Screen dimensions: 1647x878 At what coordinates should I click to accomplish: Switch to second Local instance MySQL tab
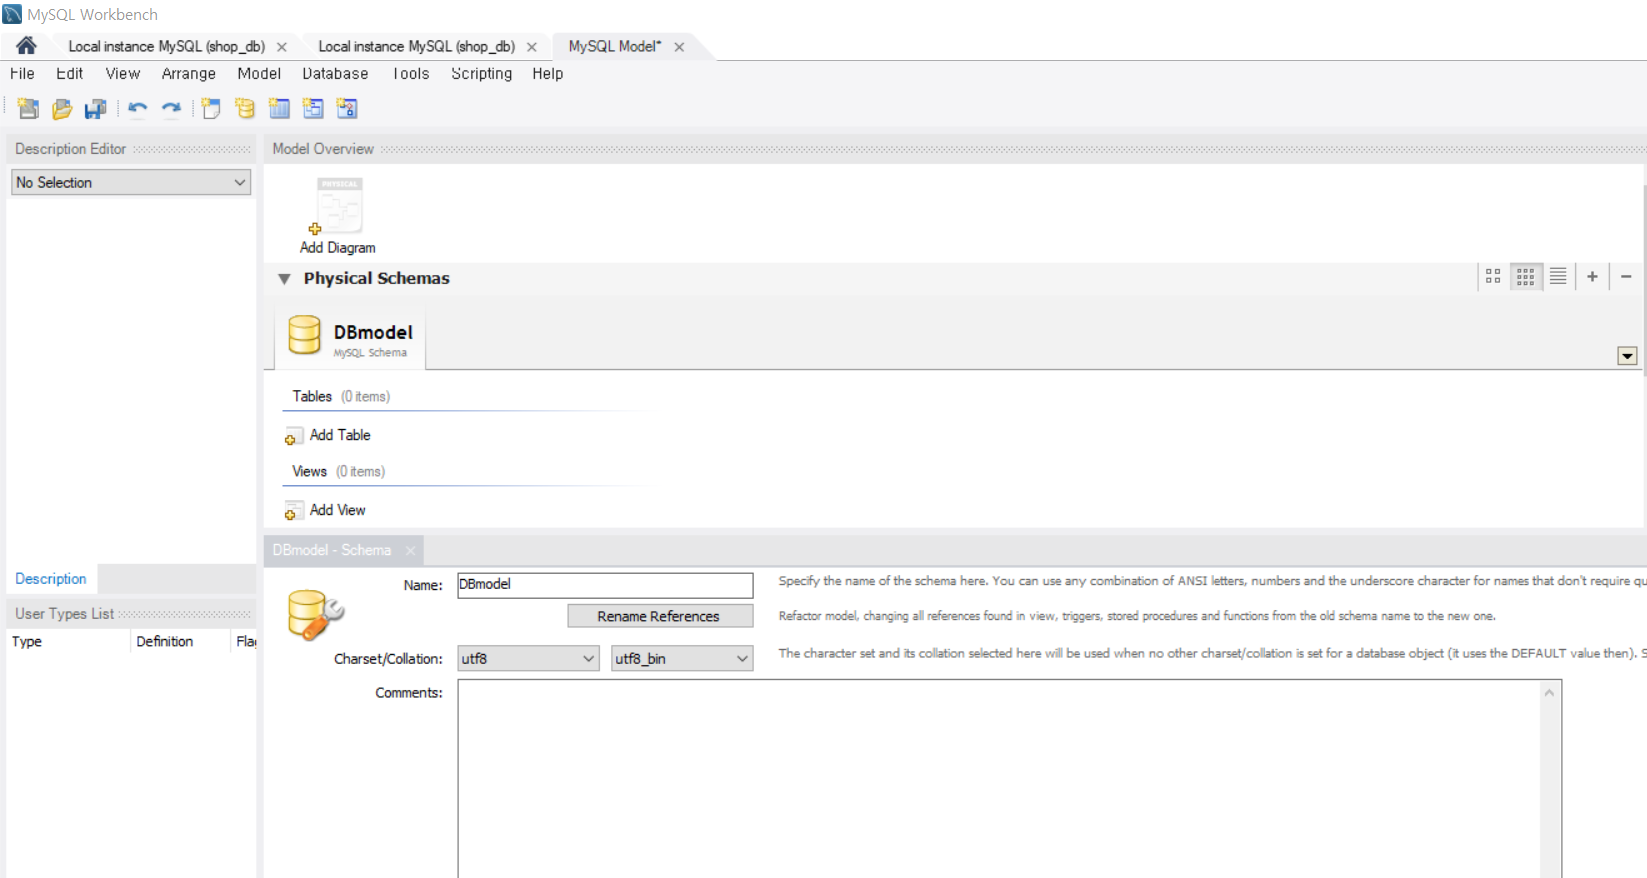[416, 47]
